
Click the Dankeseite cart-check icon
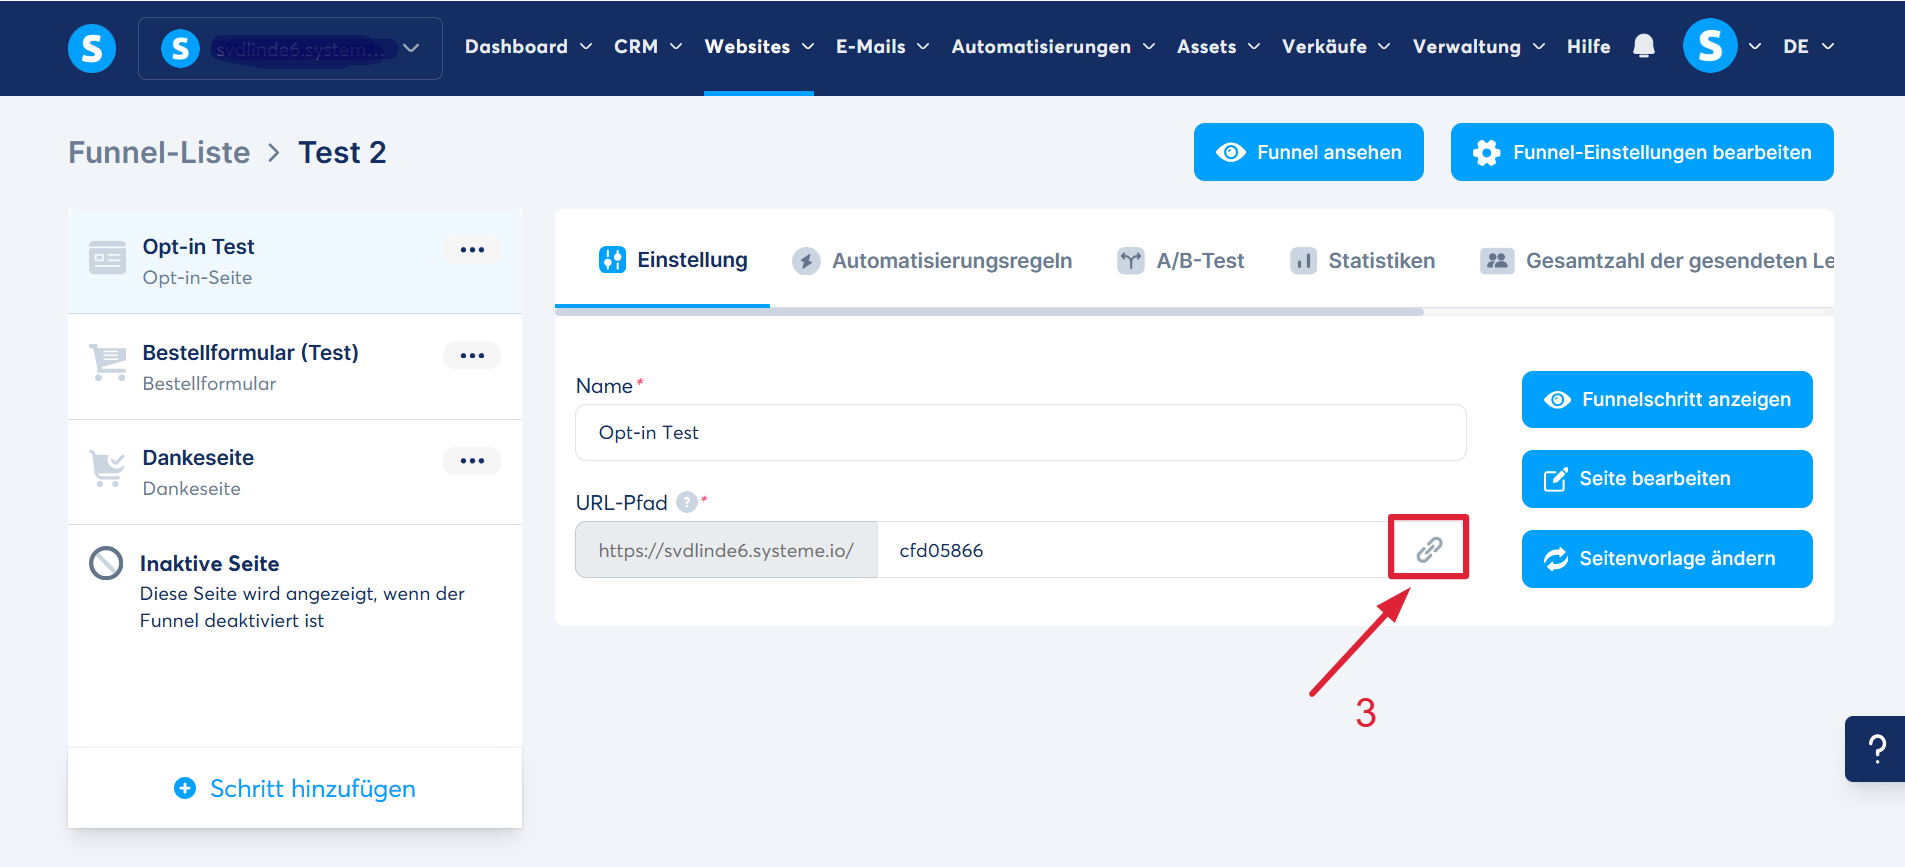(107, 468)
